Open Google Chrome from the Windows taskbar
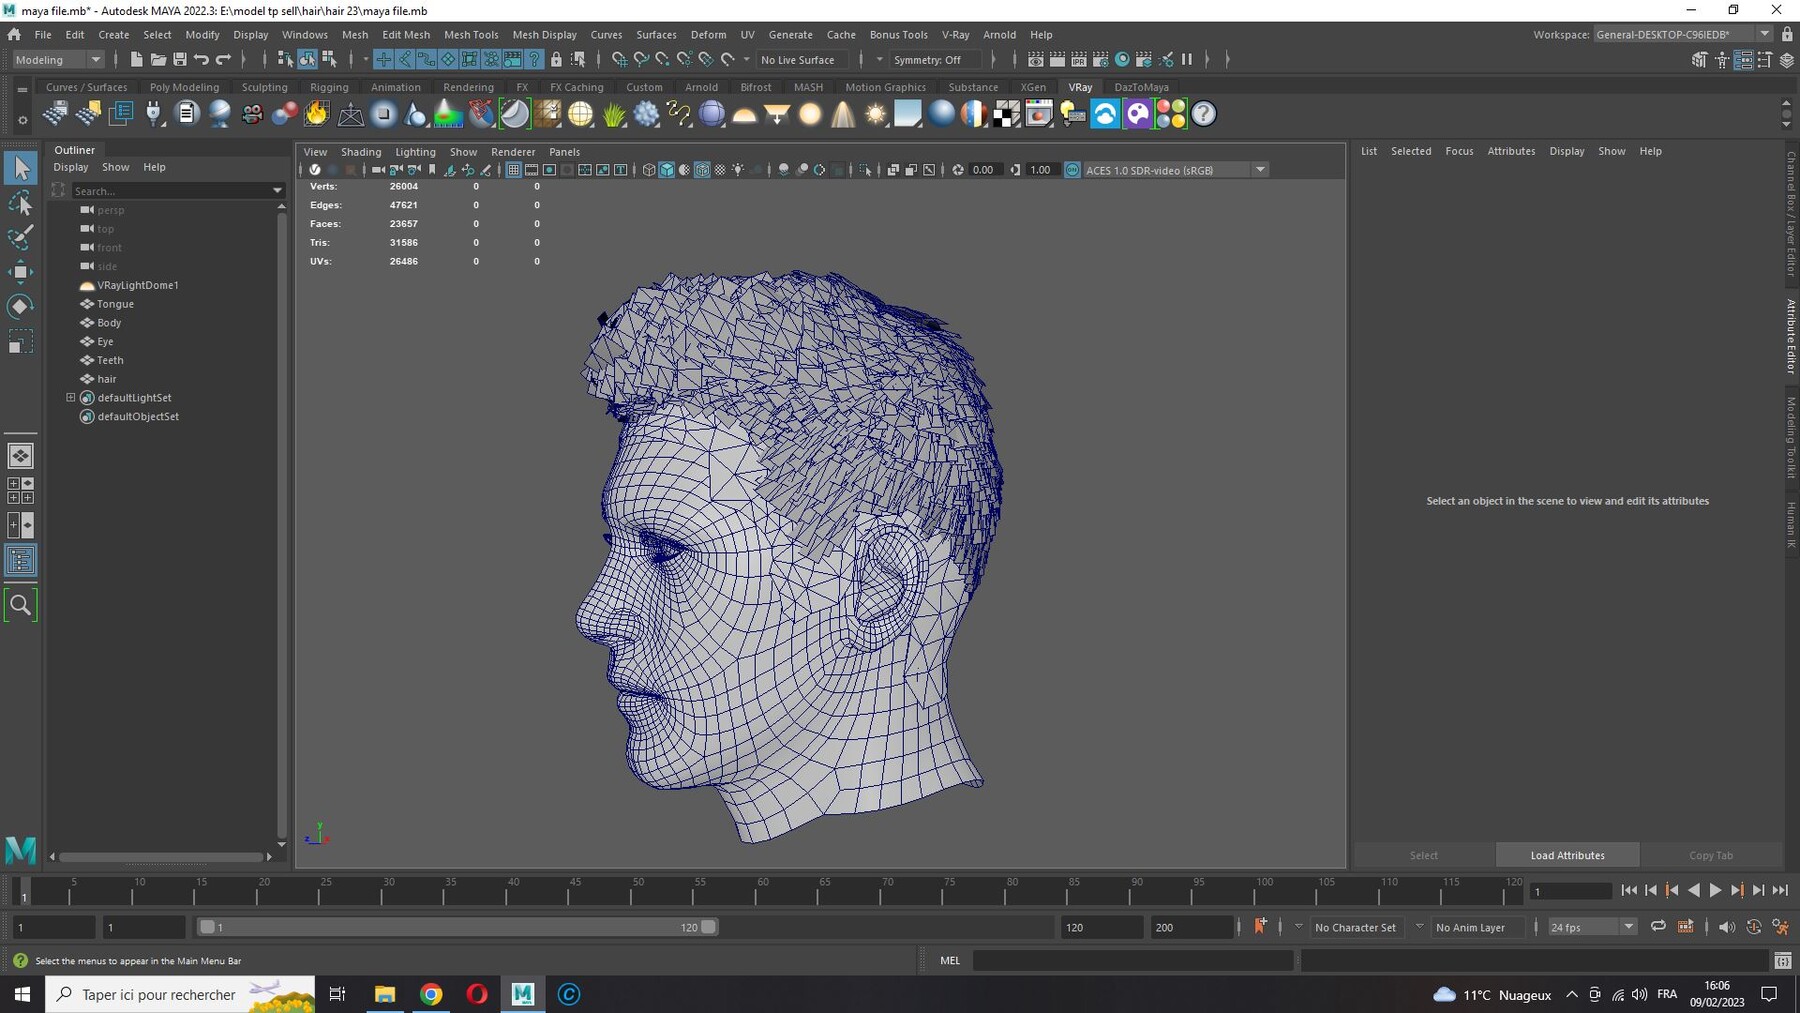1800x1013 pixels. pos(431,994)
